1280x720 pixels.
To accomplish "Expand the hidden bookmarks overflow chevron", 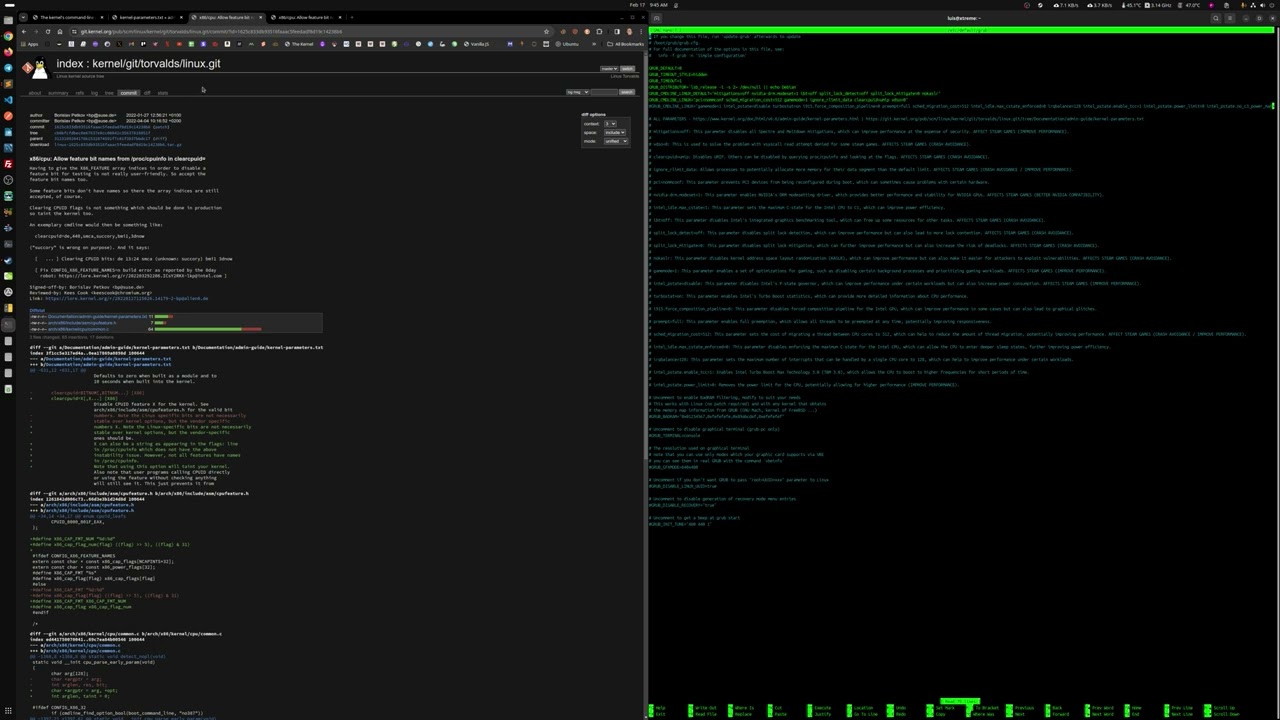I will (594, 44).
